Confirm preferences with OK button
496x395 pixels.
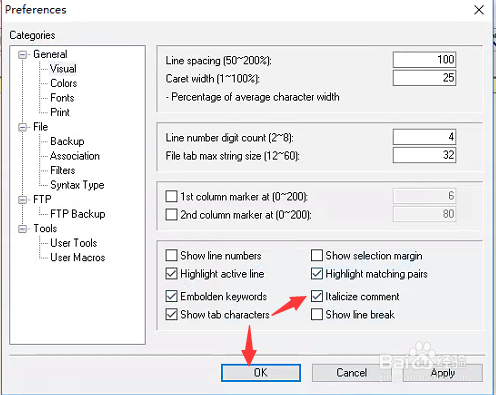click(x=261, y=373)
